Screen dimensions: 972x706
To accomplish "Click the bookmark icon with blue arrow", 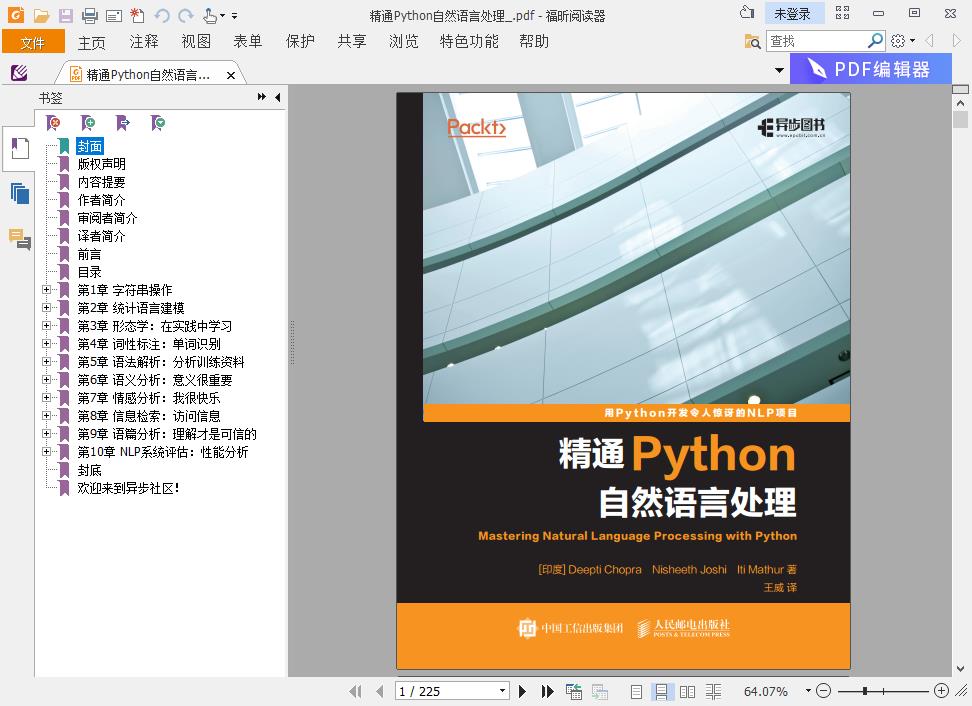I will 123,123.
